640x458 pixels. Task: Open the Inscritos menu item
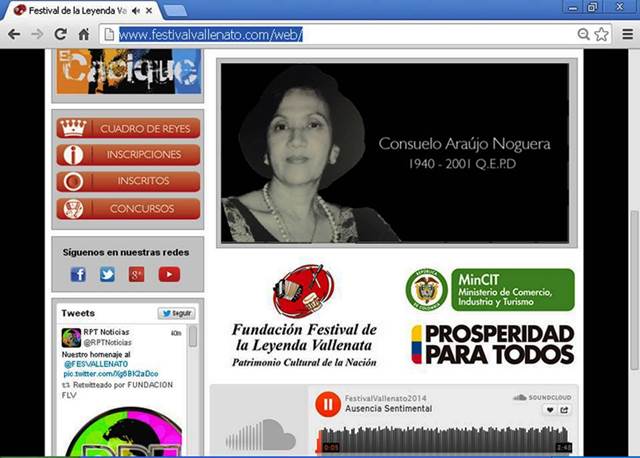[x=128, y=182]
